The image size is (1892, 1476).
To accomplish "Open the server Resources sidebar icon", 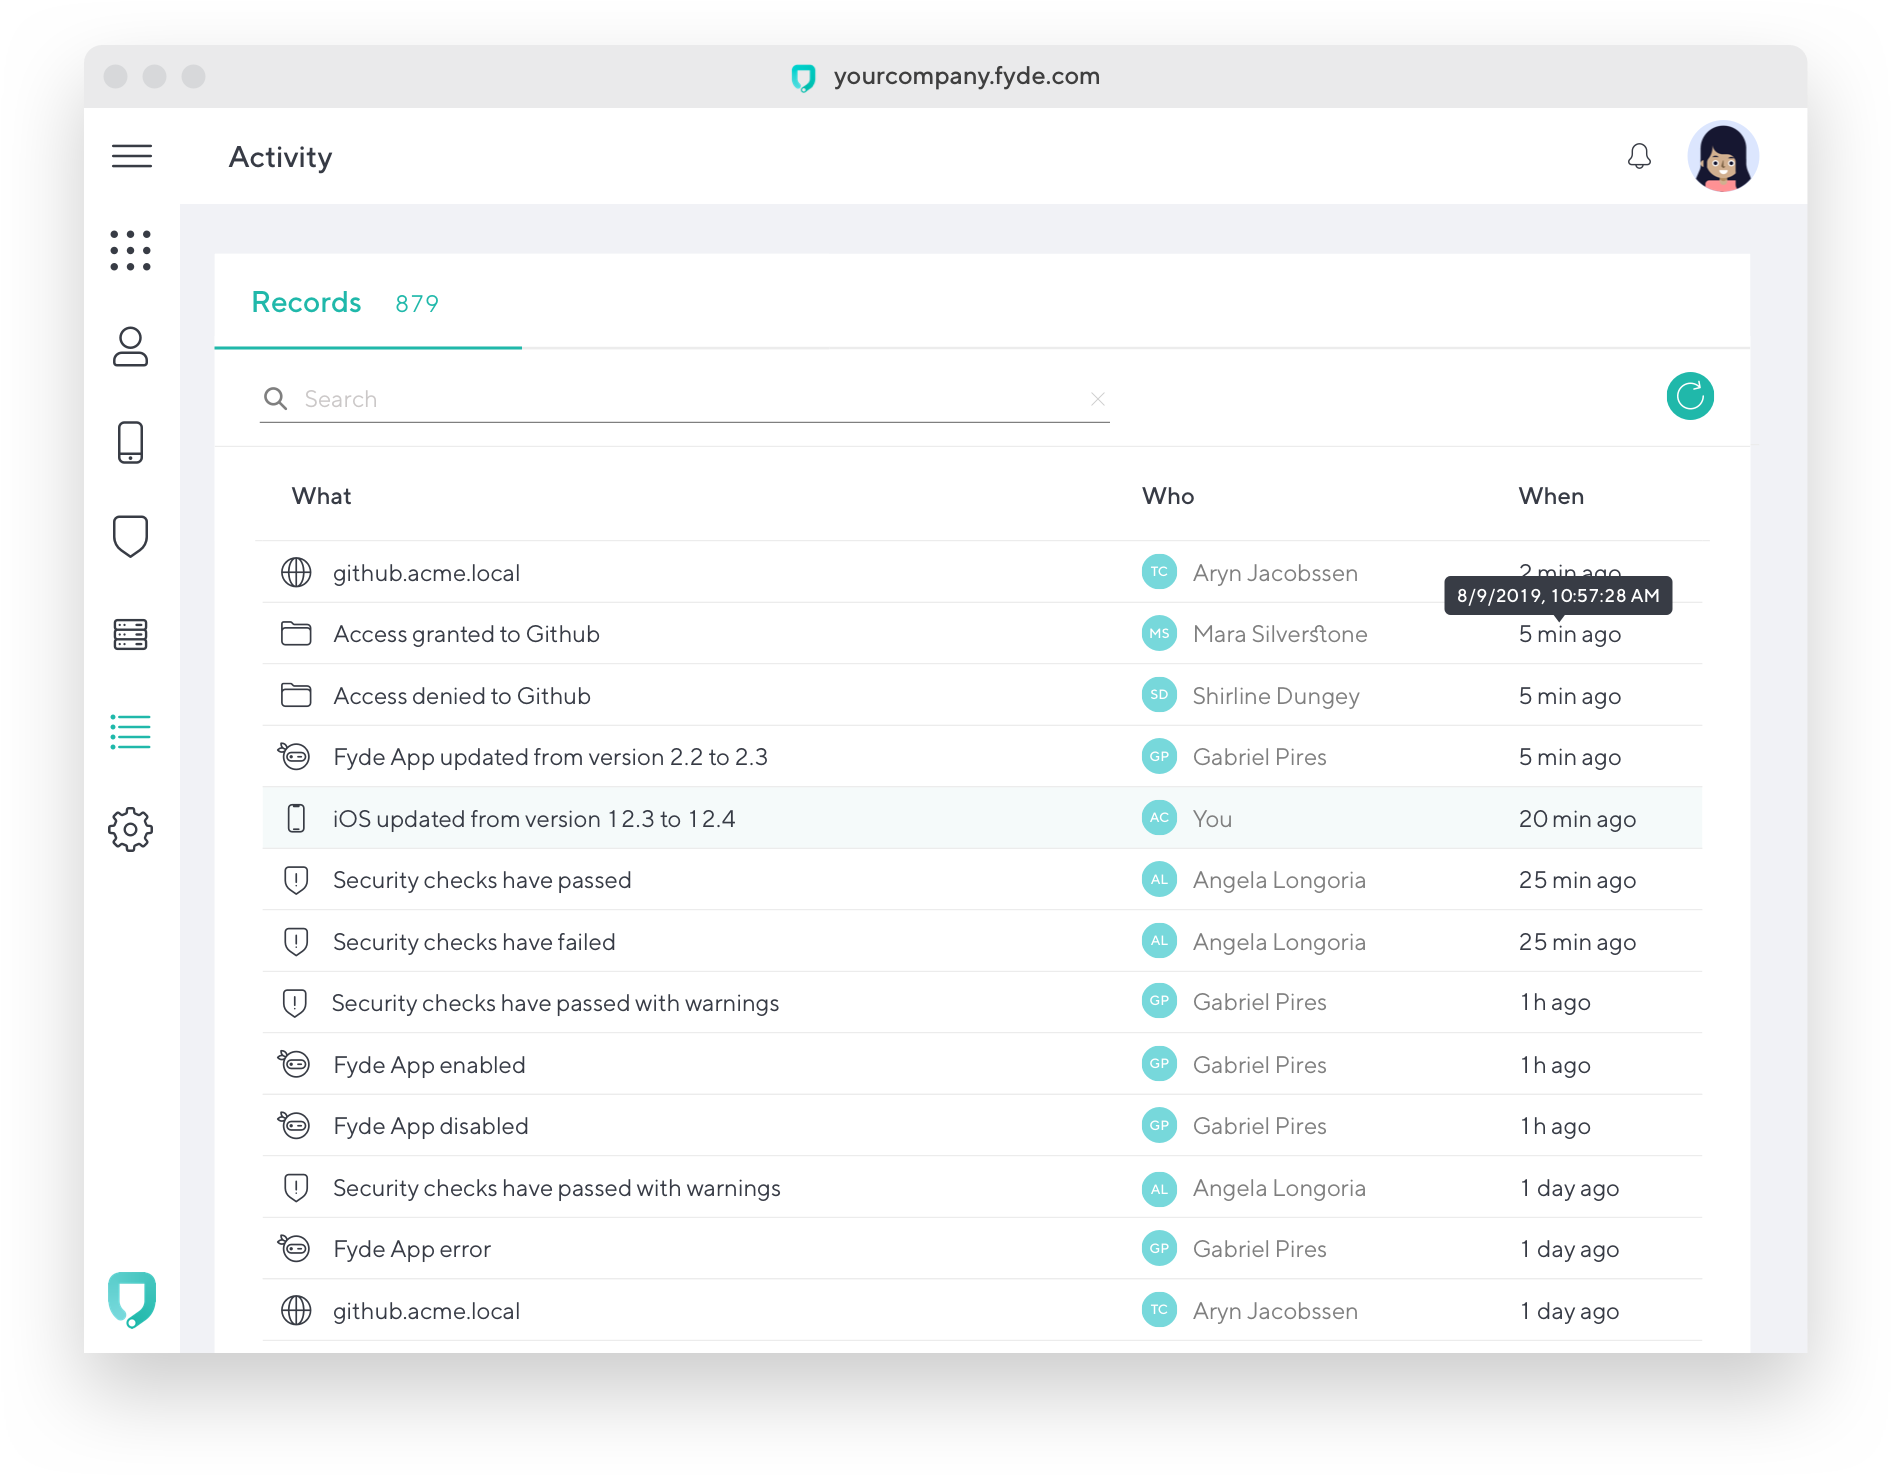I will pos(131,634).
